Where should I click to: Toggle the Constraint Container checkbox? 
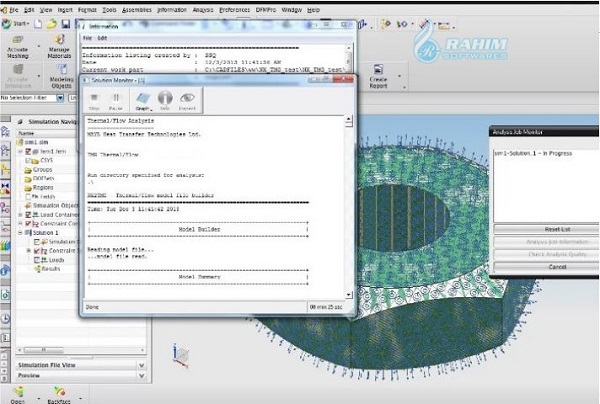tap(28, 223)
